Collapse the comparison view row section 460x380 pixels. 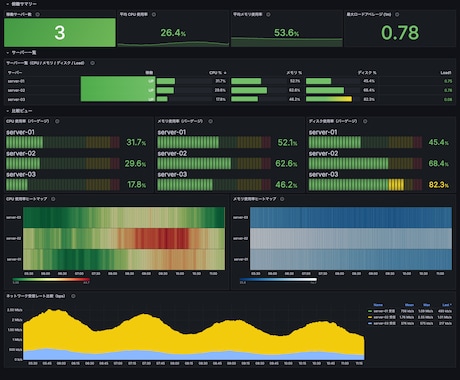7,111
